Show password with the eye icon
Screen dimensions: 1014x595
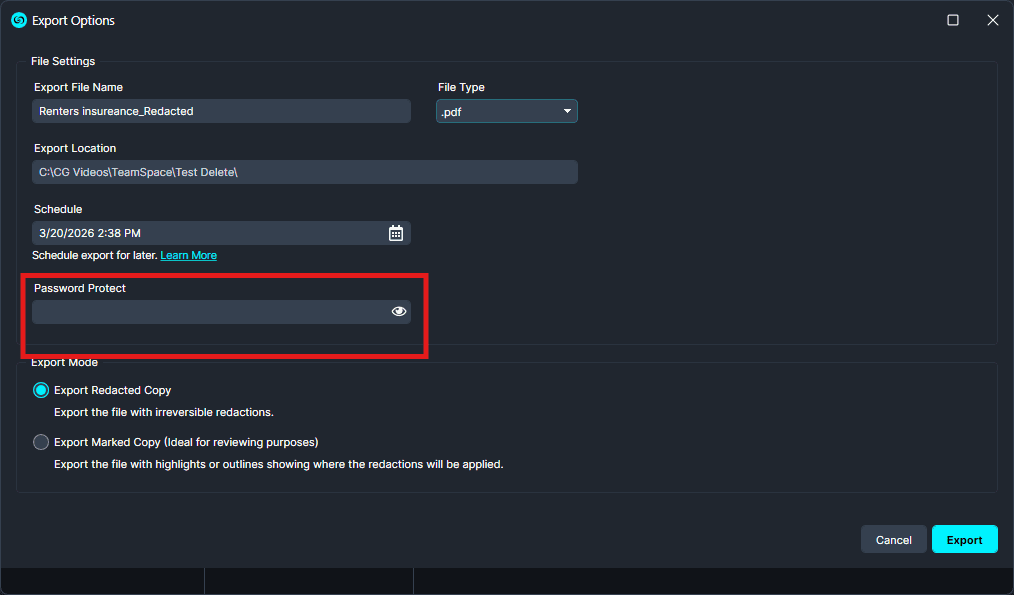[399, 312]
